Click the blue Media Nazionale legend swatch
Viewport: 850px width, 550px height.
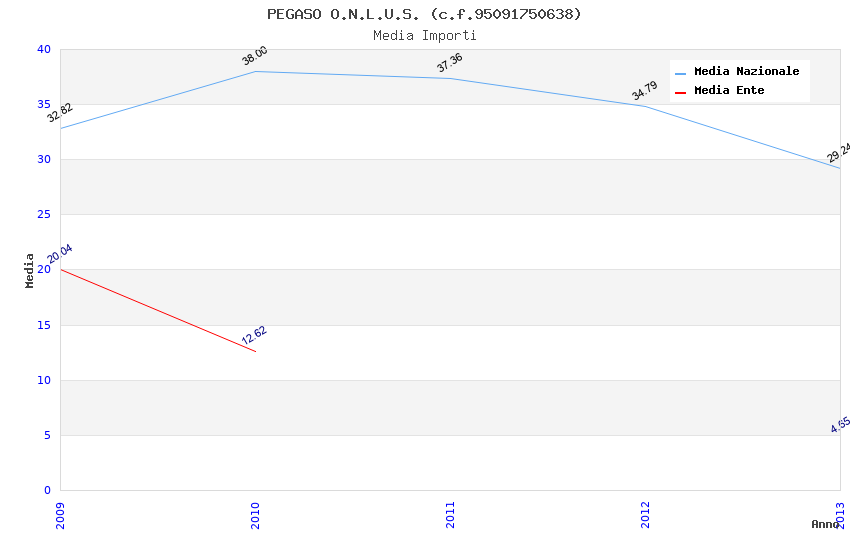pyautogui.click(x=681, y=73)
